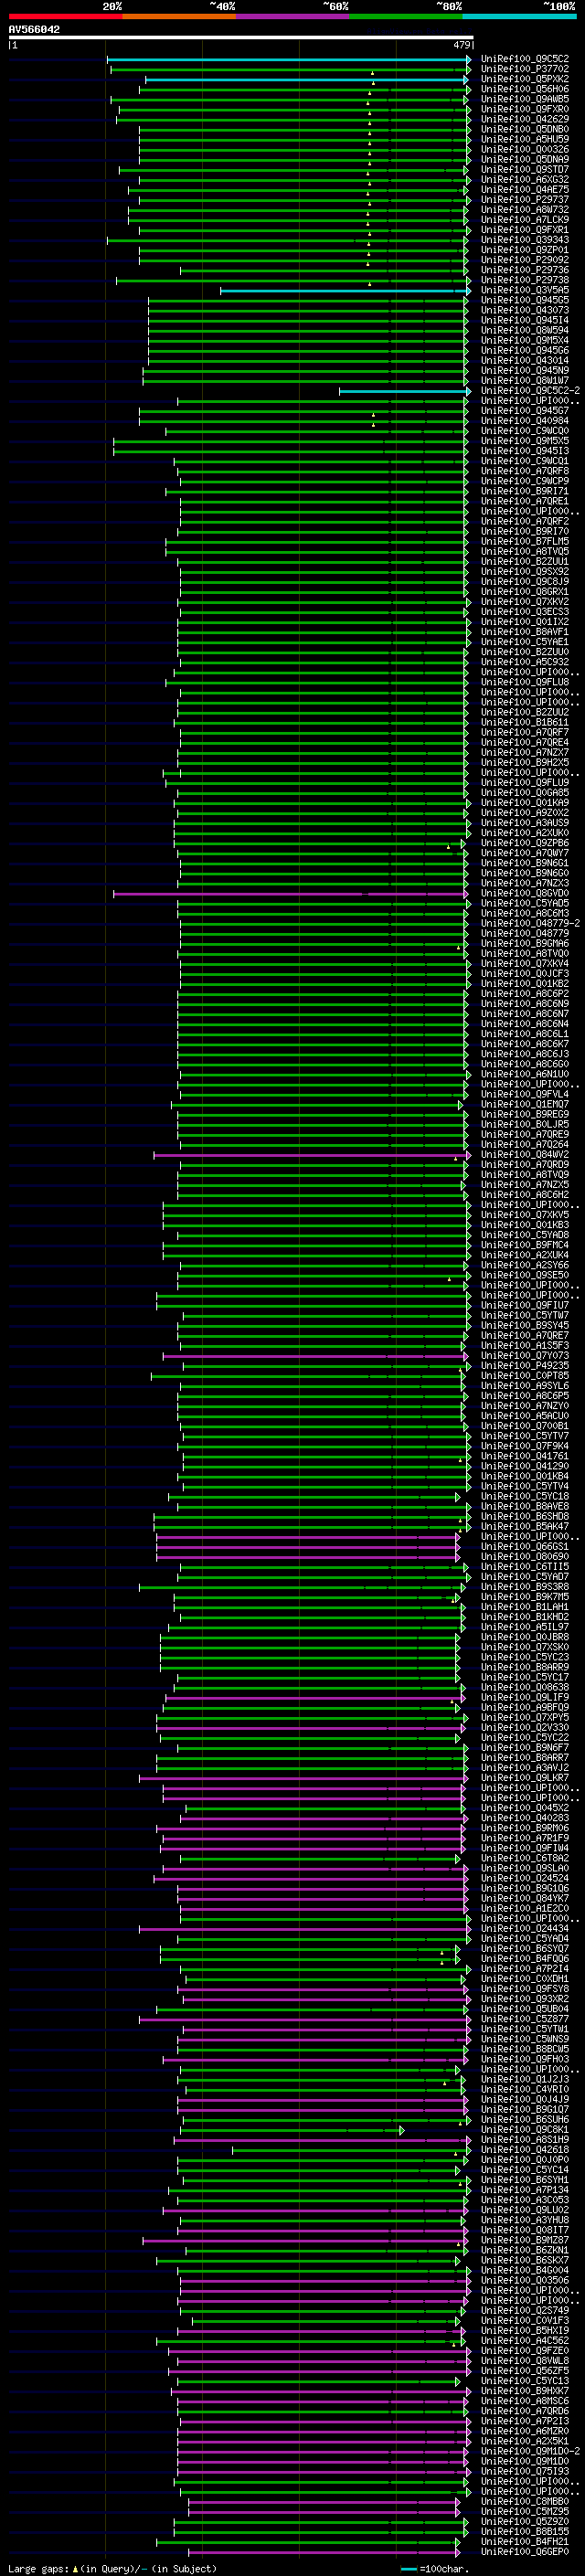585x2576 pixels.
Task: Select hit label UniRef100_A9SYL6
Action: coord(525,1386)
